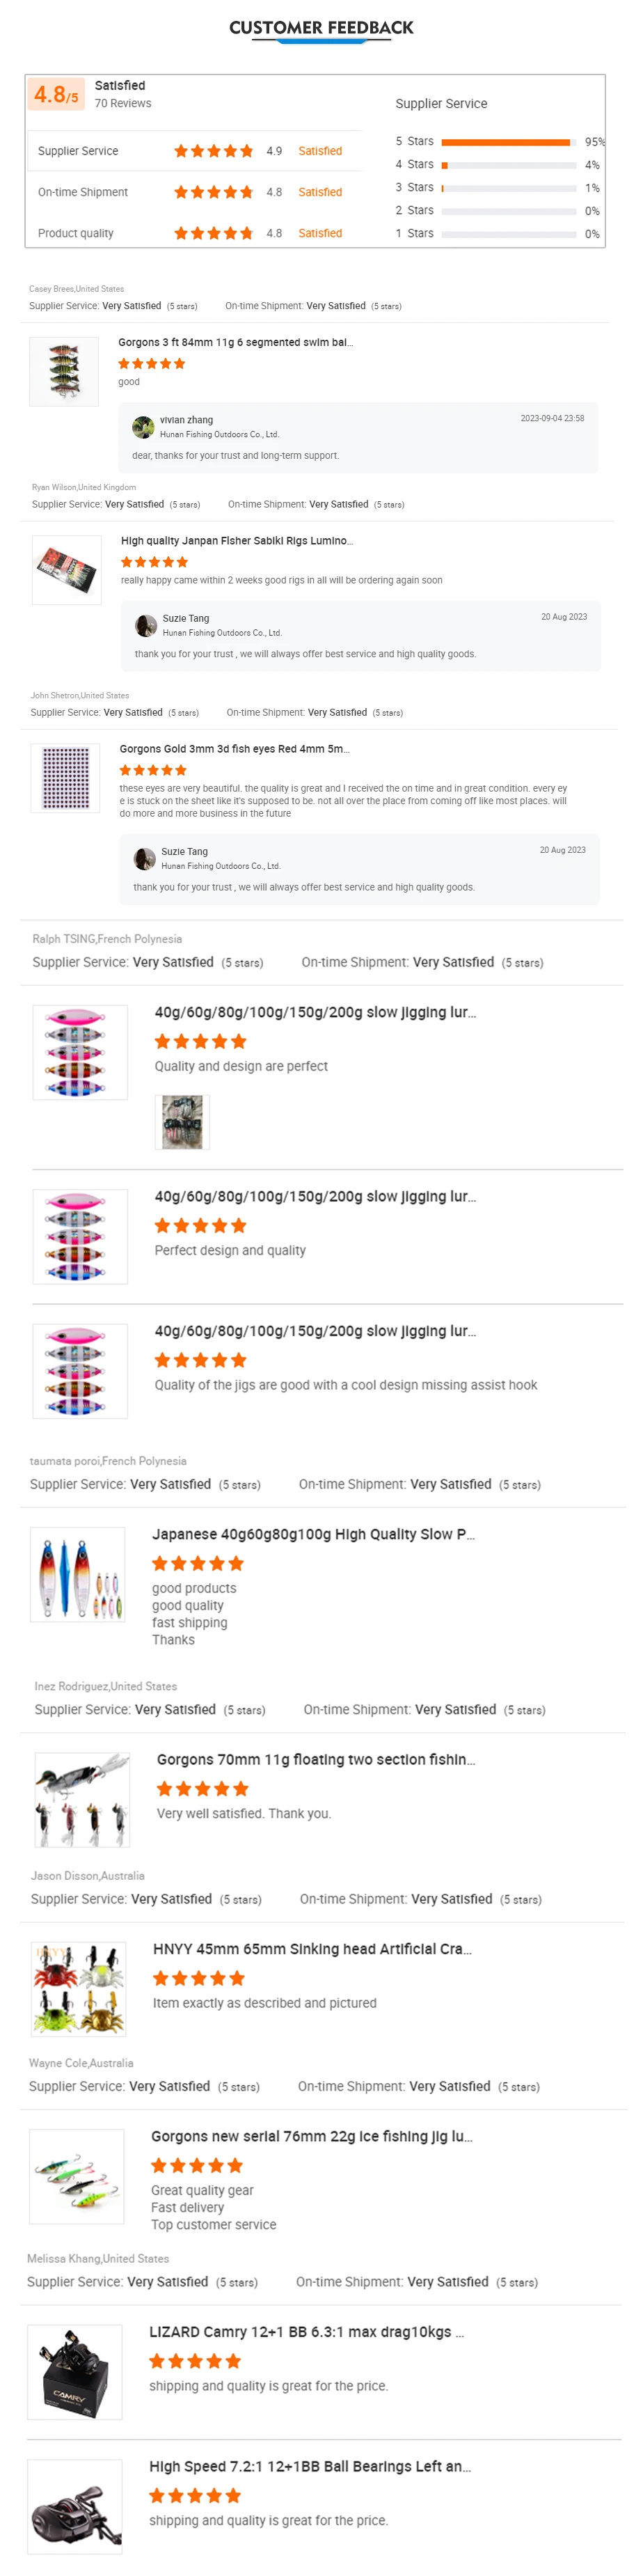
Task: Click Suzie Tang's avatar under Sabiki Rigs review
Action: (x=146, y=625)
